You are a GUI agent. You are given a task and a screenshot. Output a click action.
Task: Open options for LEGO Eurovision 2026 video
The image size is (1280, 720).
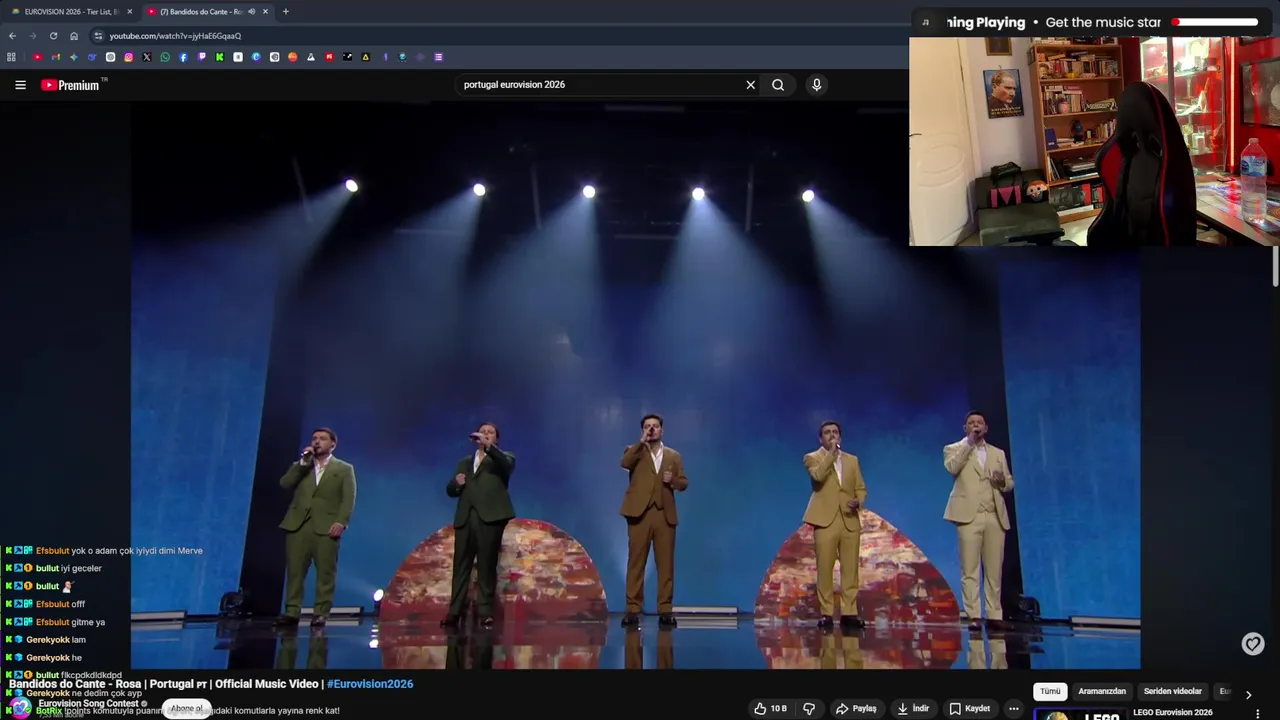tap(1258, 714)
